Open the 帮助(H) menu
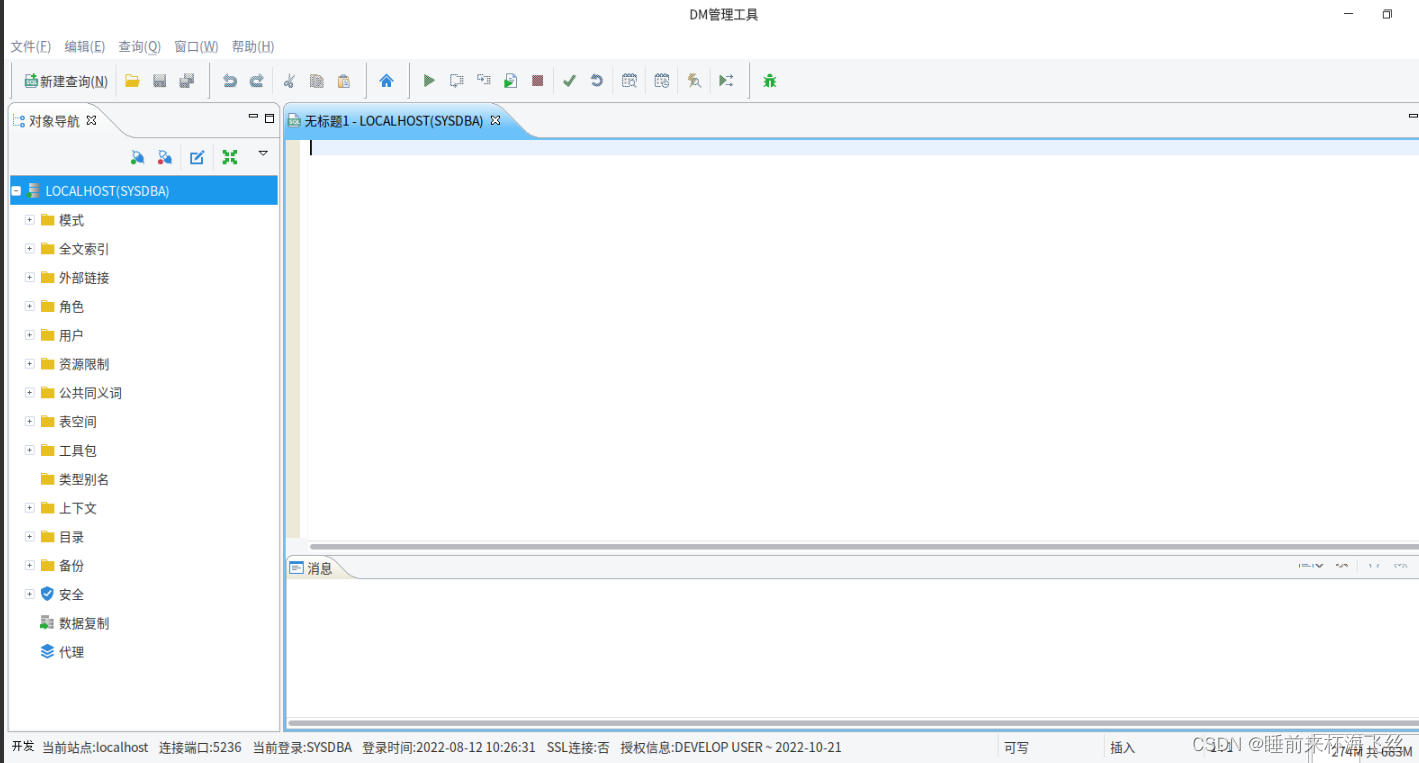 [253, 47]
